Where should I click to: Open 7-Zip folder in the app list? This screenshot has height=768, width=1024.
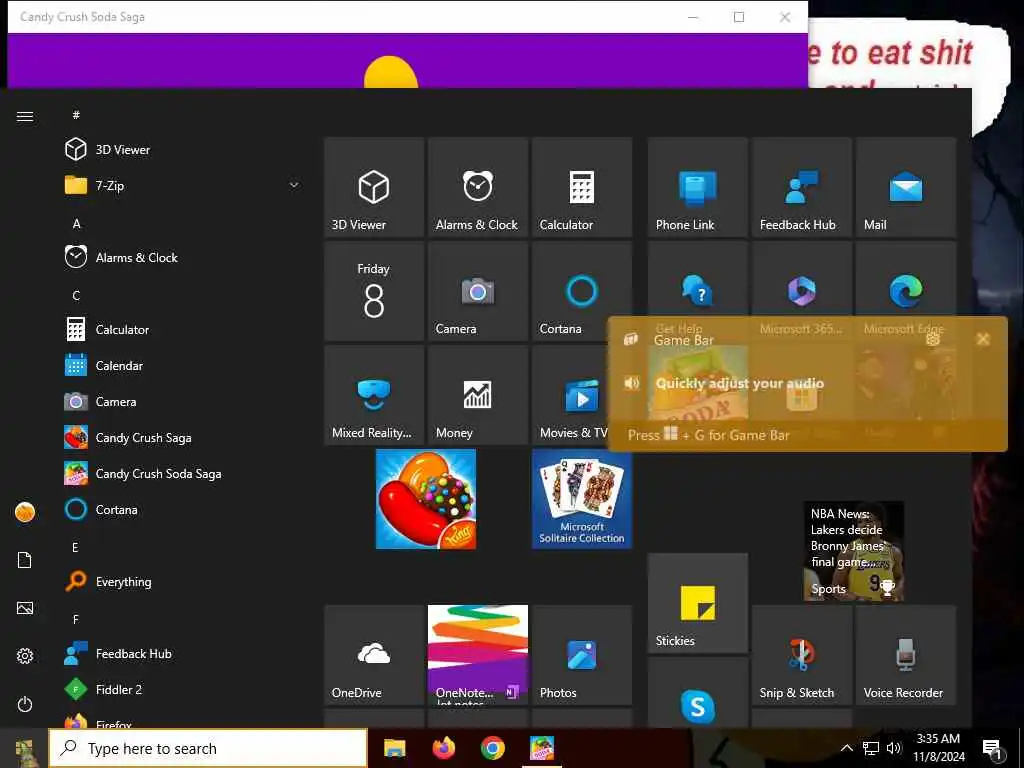coord(183,185)
